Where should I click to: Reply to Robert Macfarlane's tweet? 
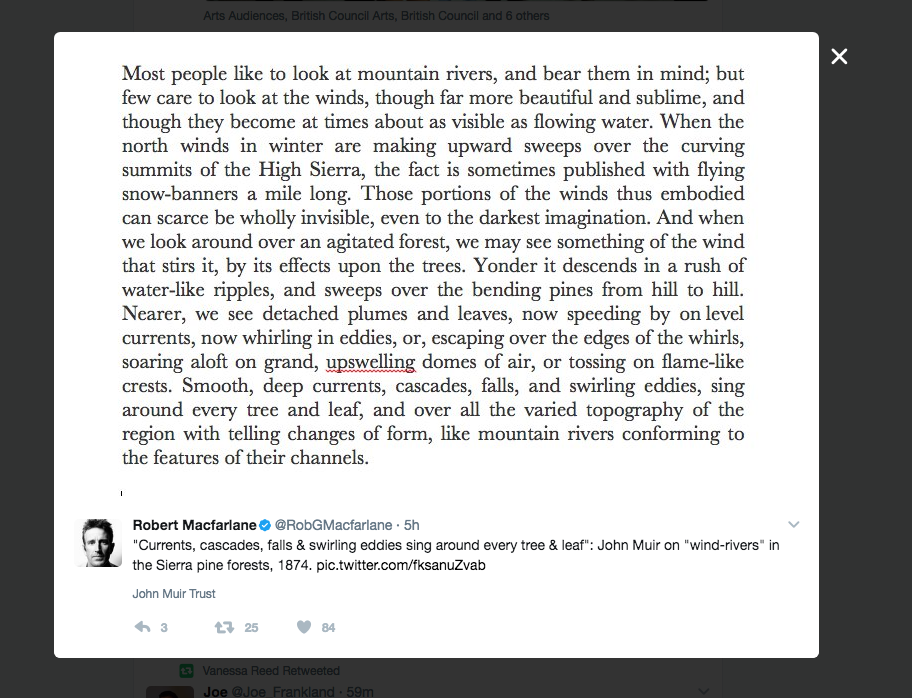(142, 627)
